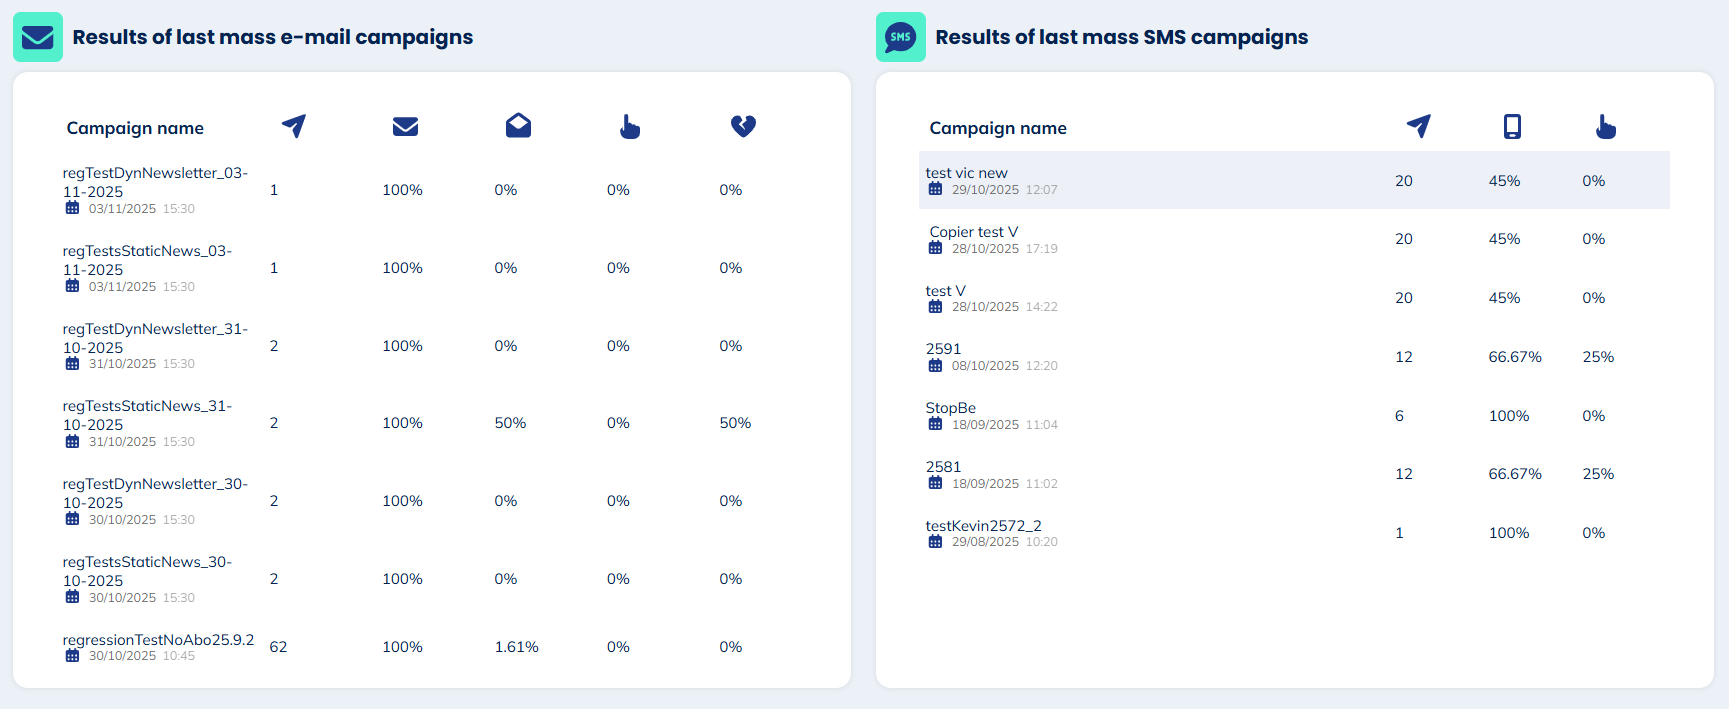The image size is (1729, 709).
Task: Click the sent paper-plane icon in e-mail table
Action: (294, 126)
